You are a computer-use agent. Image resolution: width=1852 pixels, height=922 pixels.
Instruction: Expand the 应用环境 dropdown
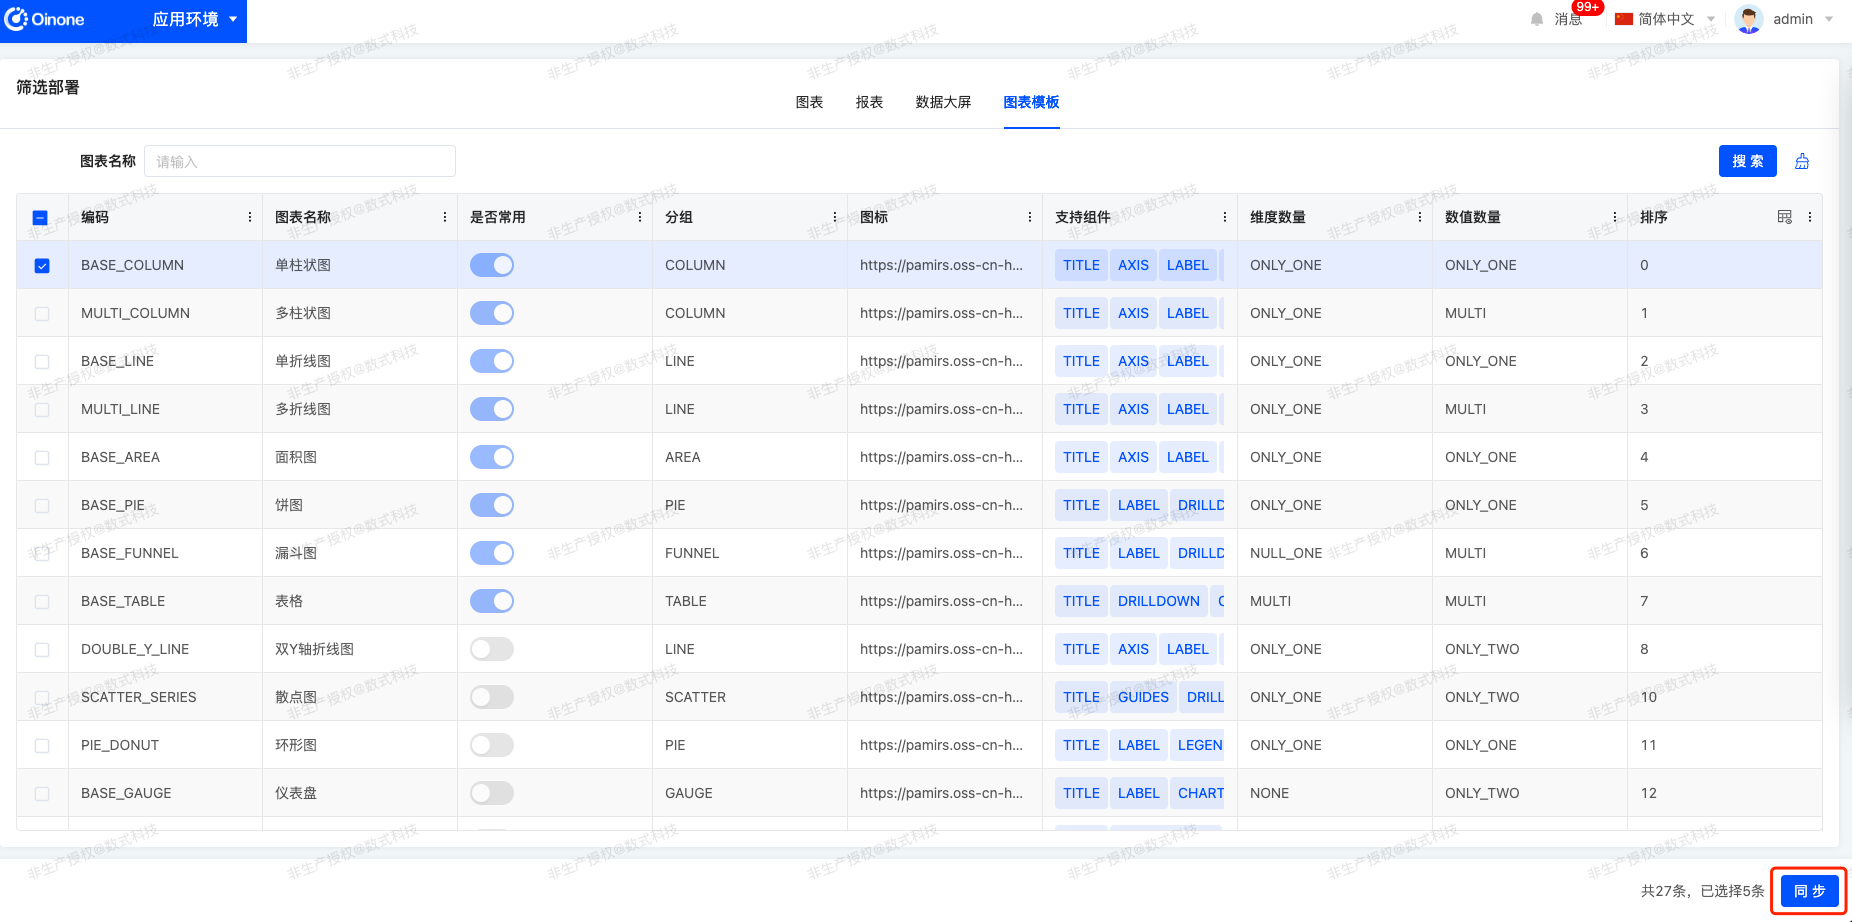tap(194, 19)
